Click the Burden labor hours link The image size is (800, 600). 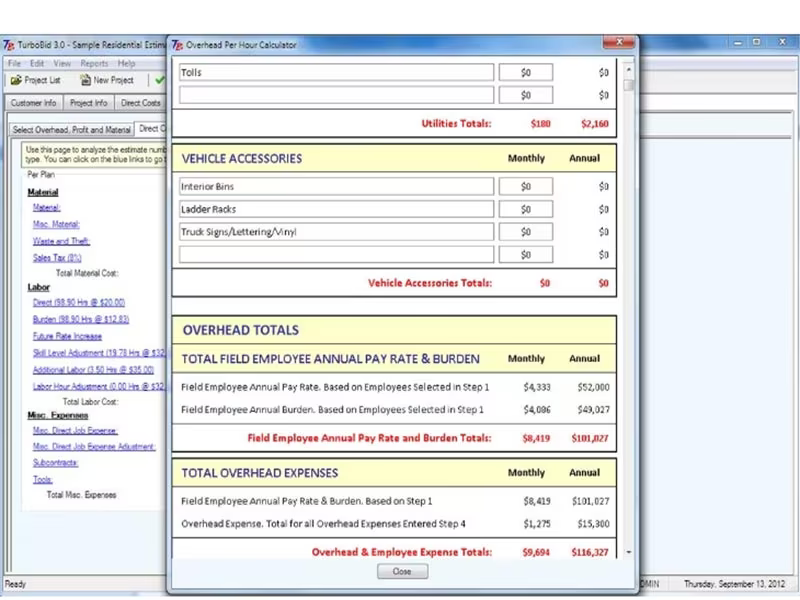[x=81, y=319]
